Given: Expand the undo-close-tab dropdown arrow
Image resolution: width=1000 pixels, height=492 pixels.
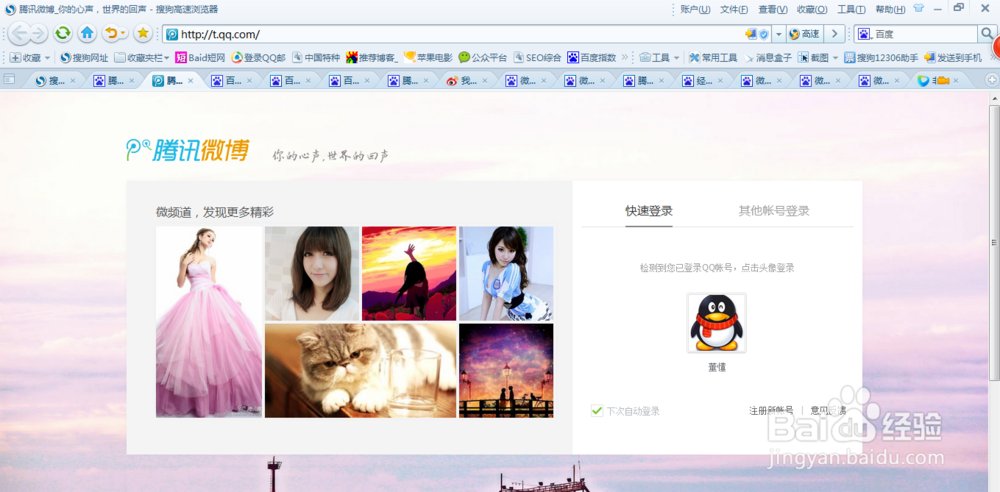Looking at the screenshot, I should click(124, 33).
